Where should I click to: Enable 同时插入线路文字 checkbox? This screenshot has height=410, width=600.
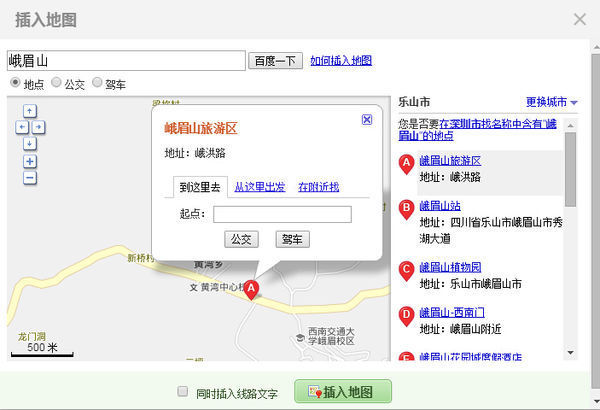(x=182, y=392)
